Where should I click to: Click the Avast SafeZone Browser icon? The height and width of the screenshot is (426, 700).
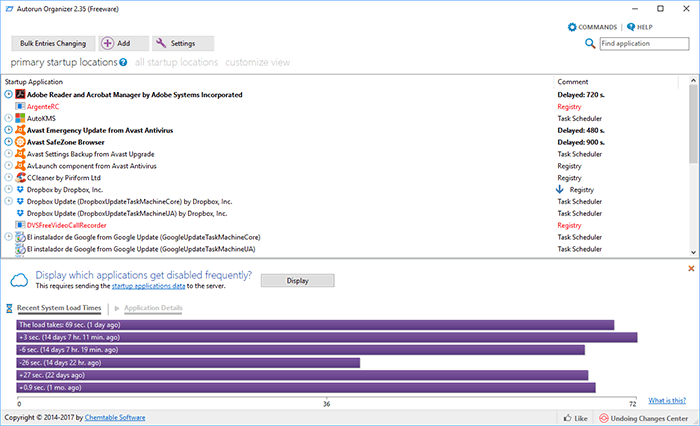[x=20, y=142]
